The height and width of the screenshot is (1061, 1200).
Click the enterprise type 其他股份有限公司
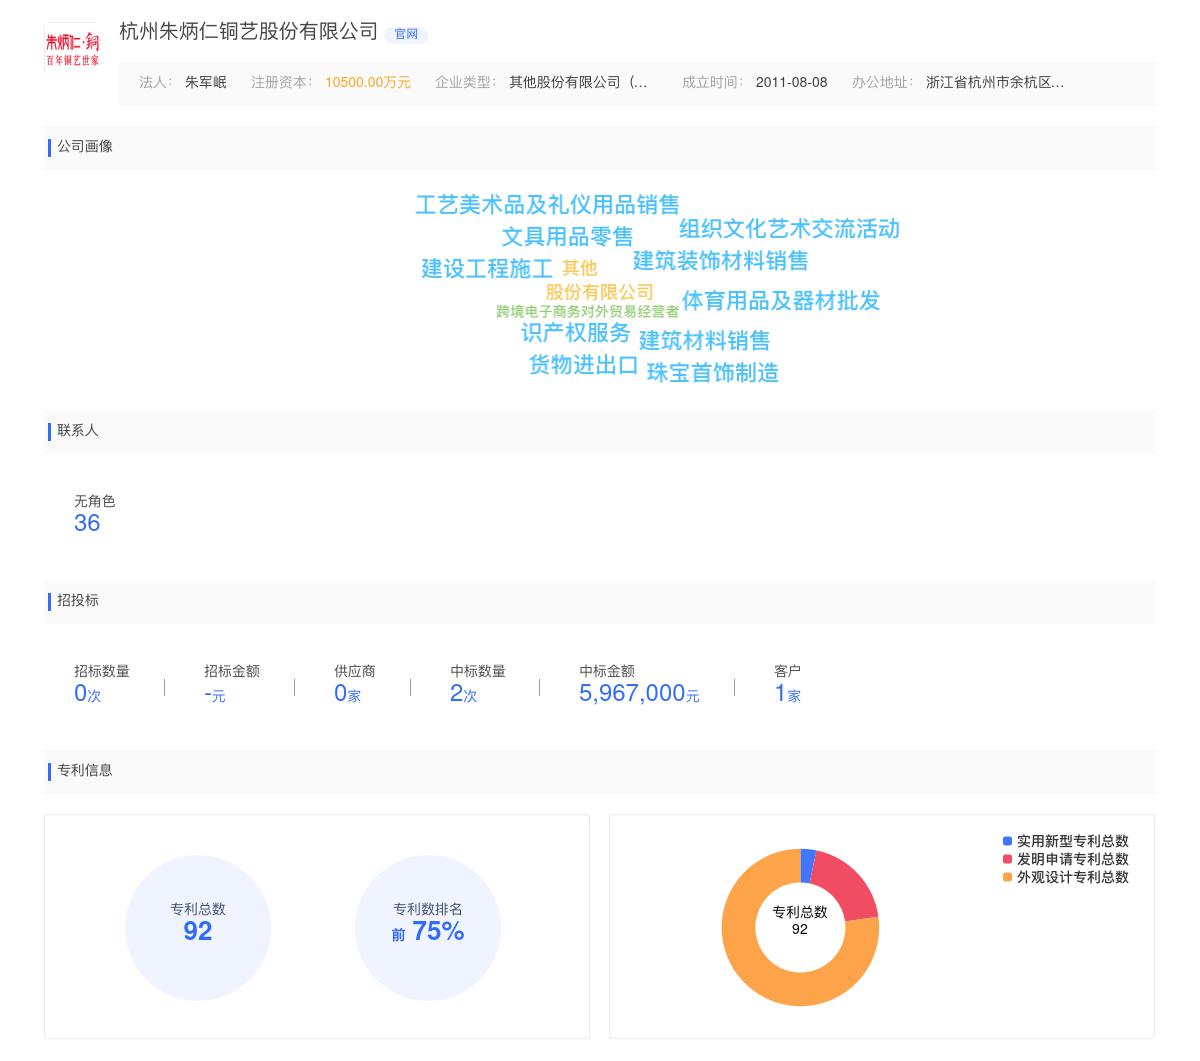tap(578, 82)
